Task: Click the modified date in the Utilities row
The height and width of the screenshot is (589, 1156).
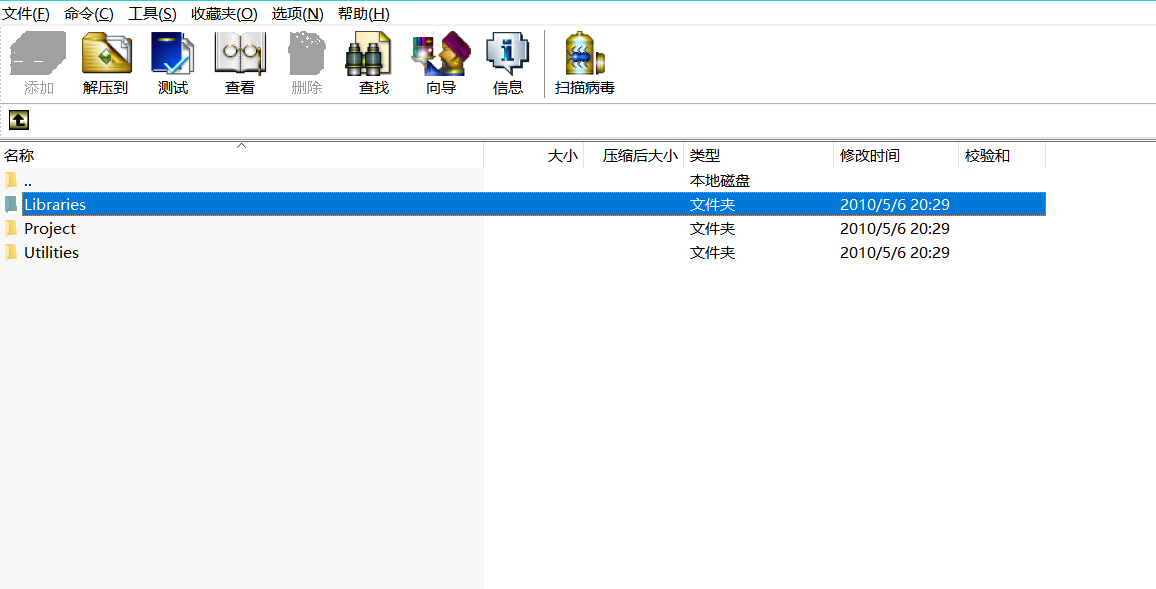Action: pos(895,252)
